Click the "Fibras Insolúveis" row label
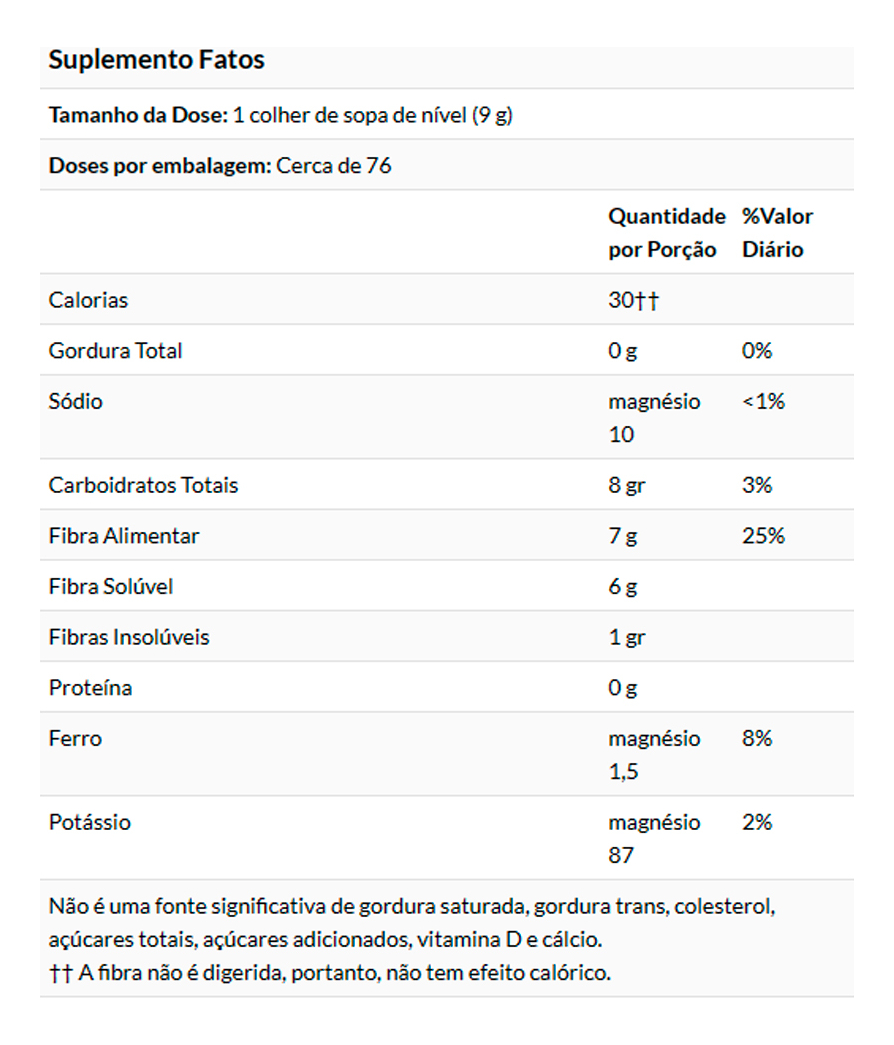 (x=129, y=638)
